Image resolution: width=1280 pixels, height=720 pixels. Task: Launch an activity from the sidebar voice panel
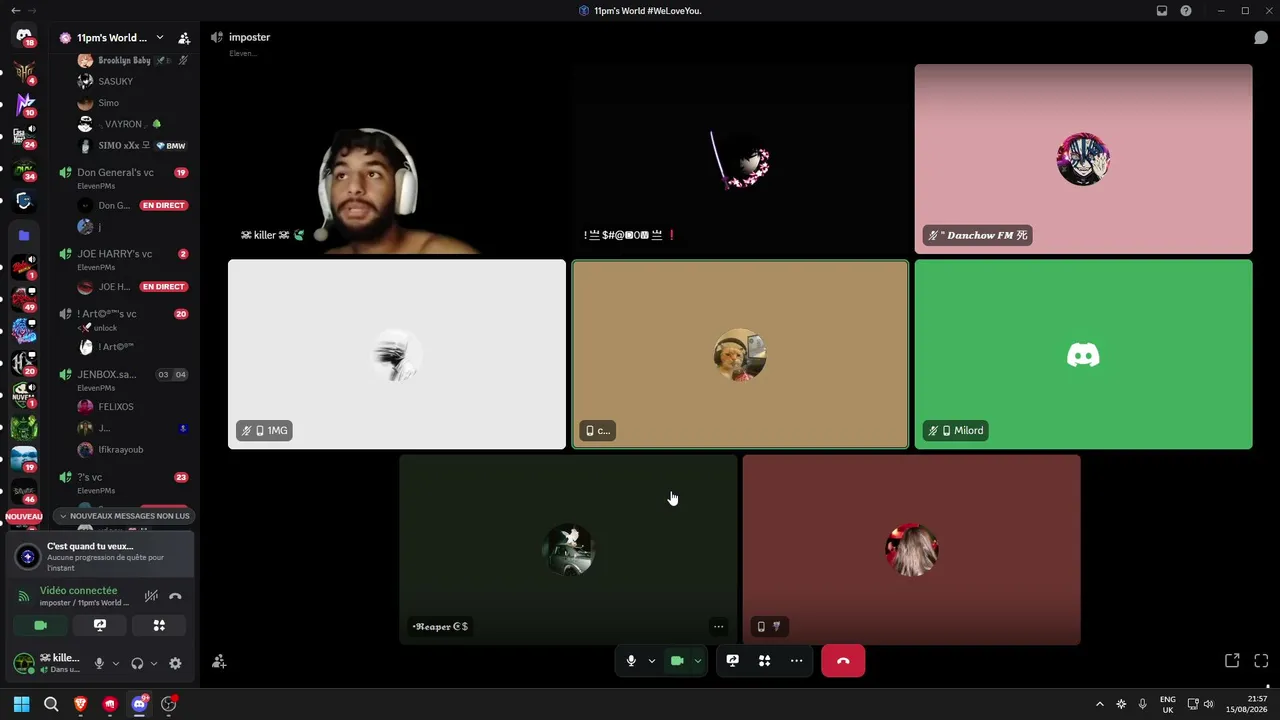(x=159, y=625)
